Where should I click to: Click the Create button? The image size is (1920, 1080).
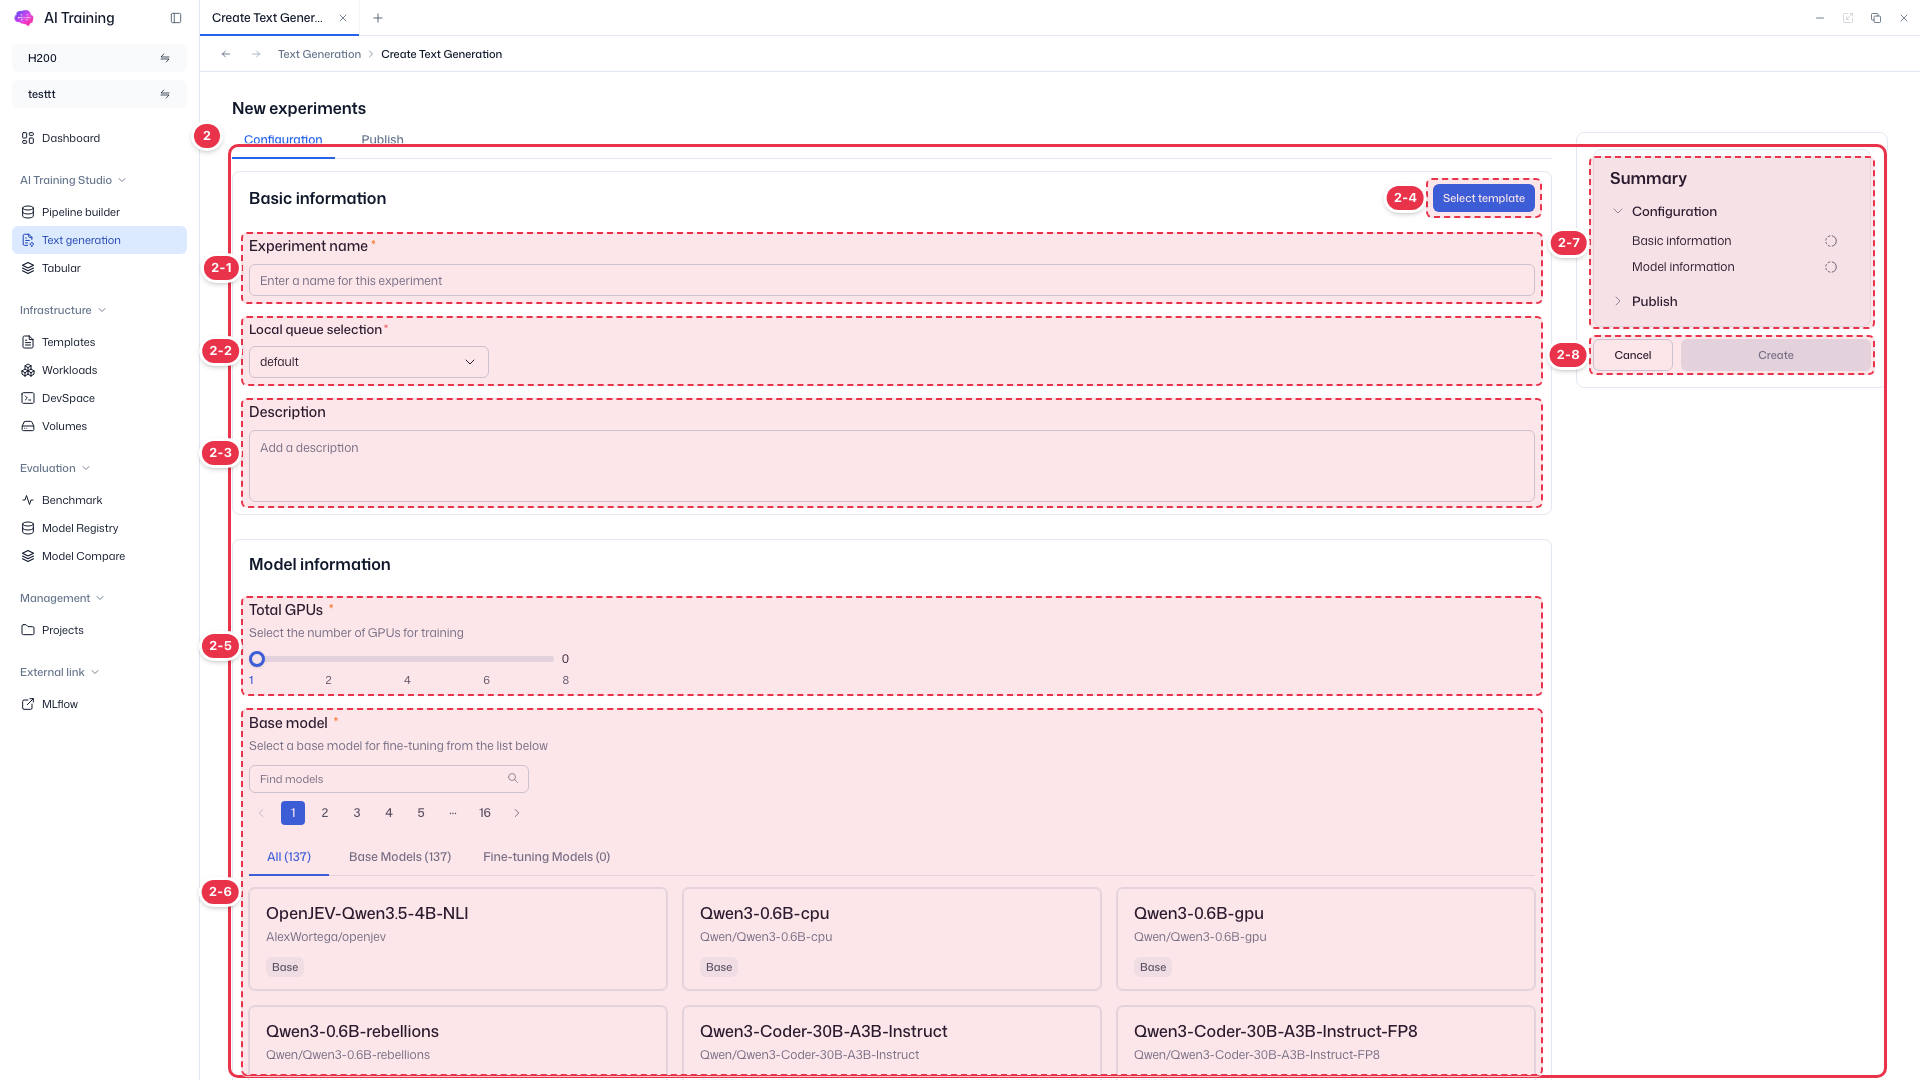(1776, 355)
